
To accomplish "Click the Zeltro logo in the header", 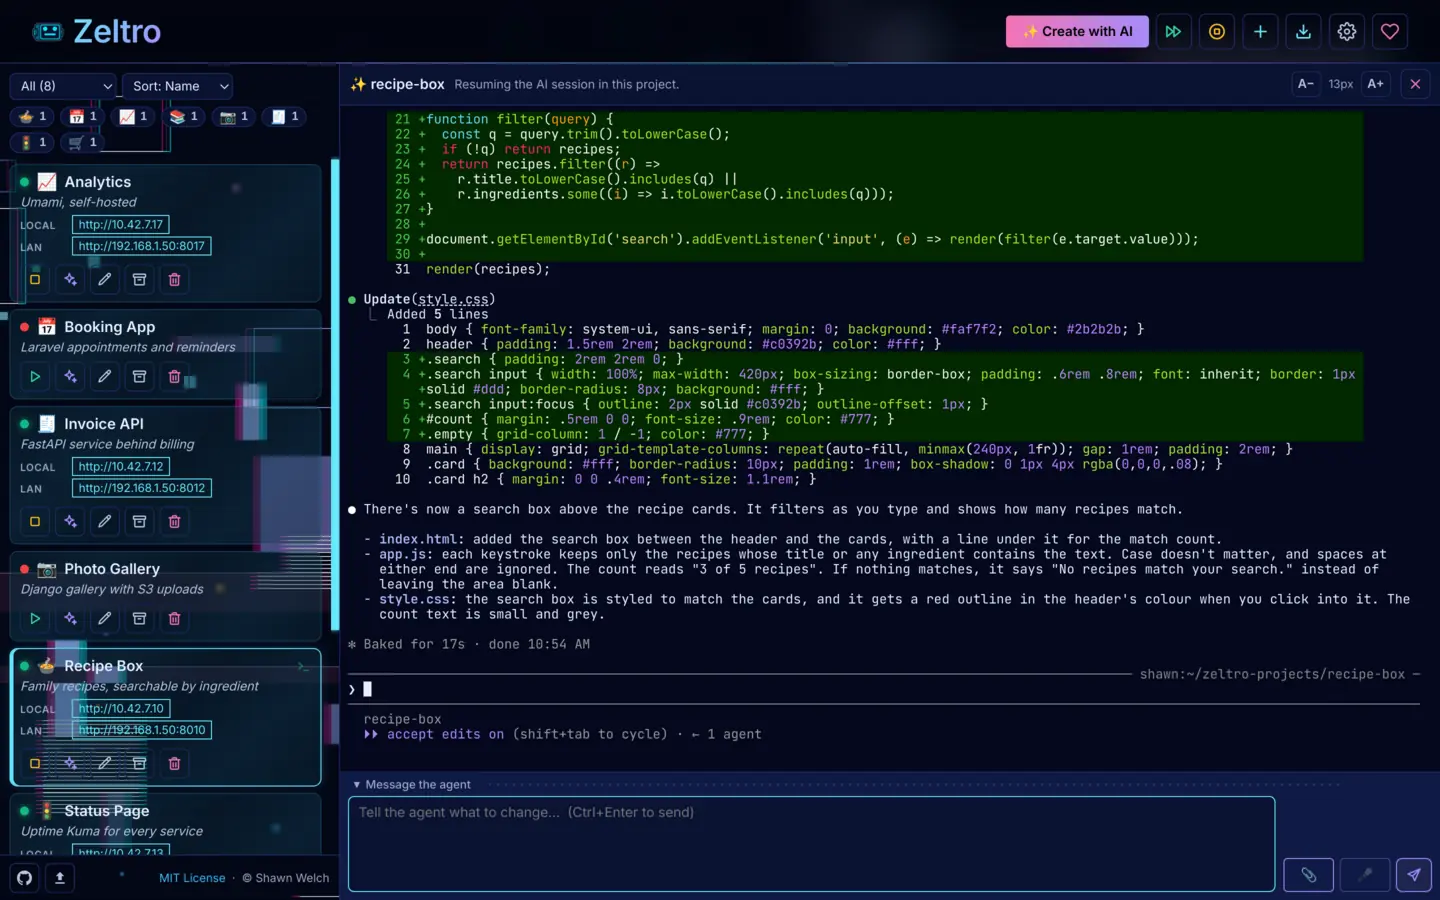I will click(96, 31).
